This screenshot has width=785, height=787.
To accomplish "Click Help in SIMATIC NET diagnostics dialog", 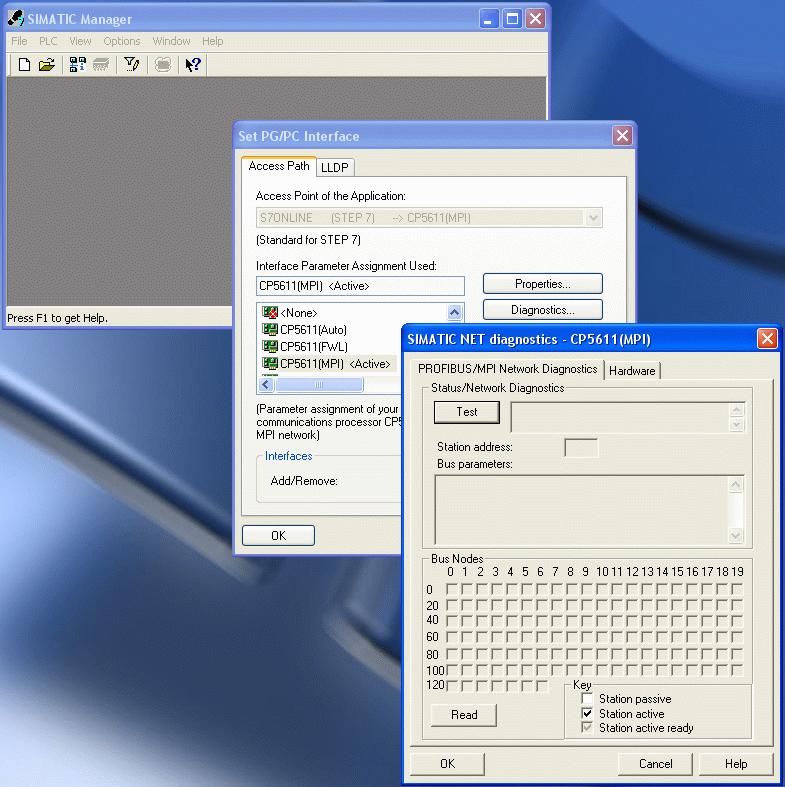I will coord(736,764).
